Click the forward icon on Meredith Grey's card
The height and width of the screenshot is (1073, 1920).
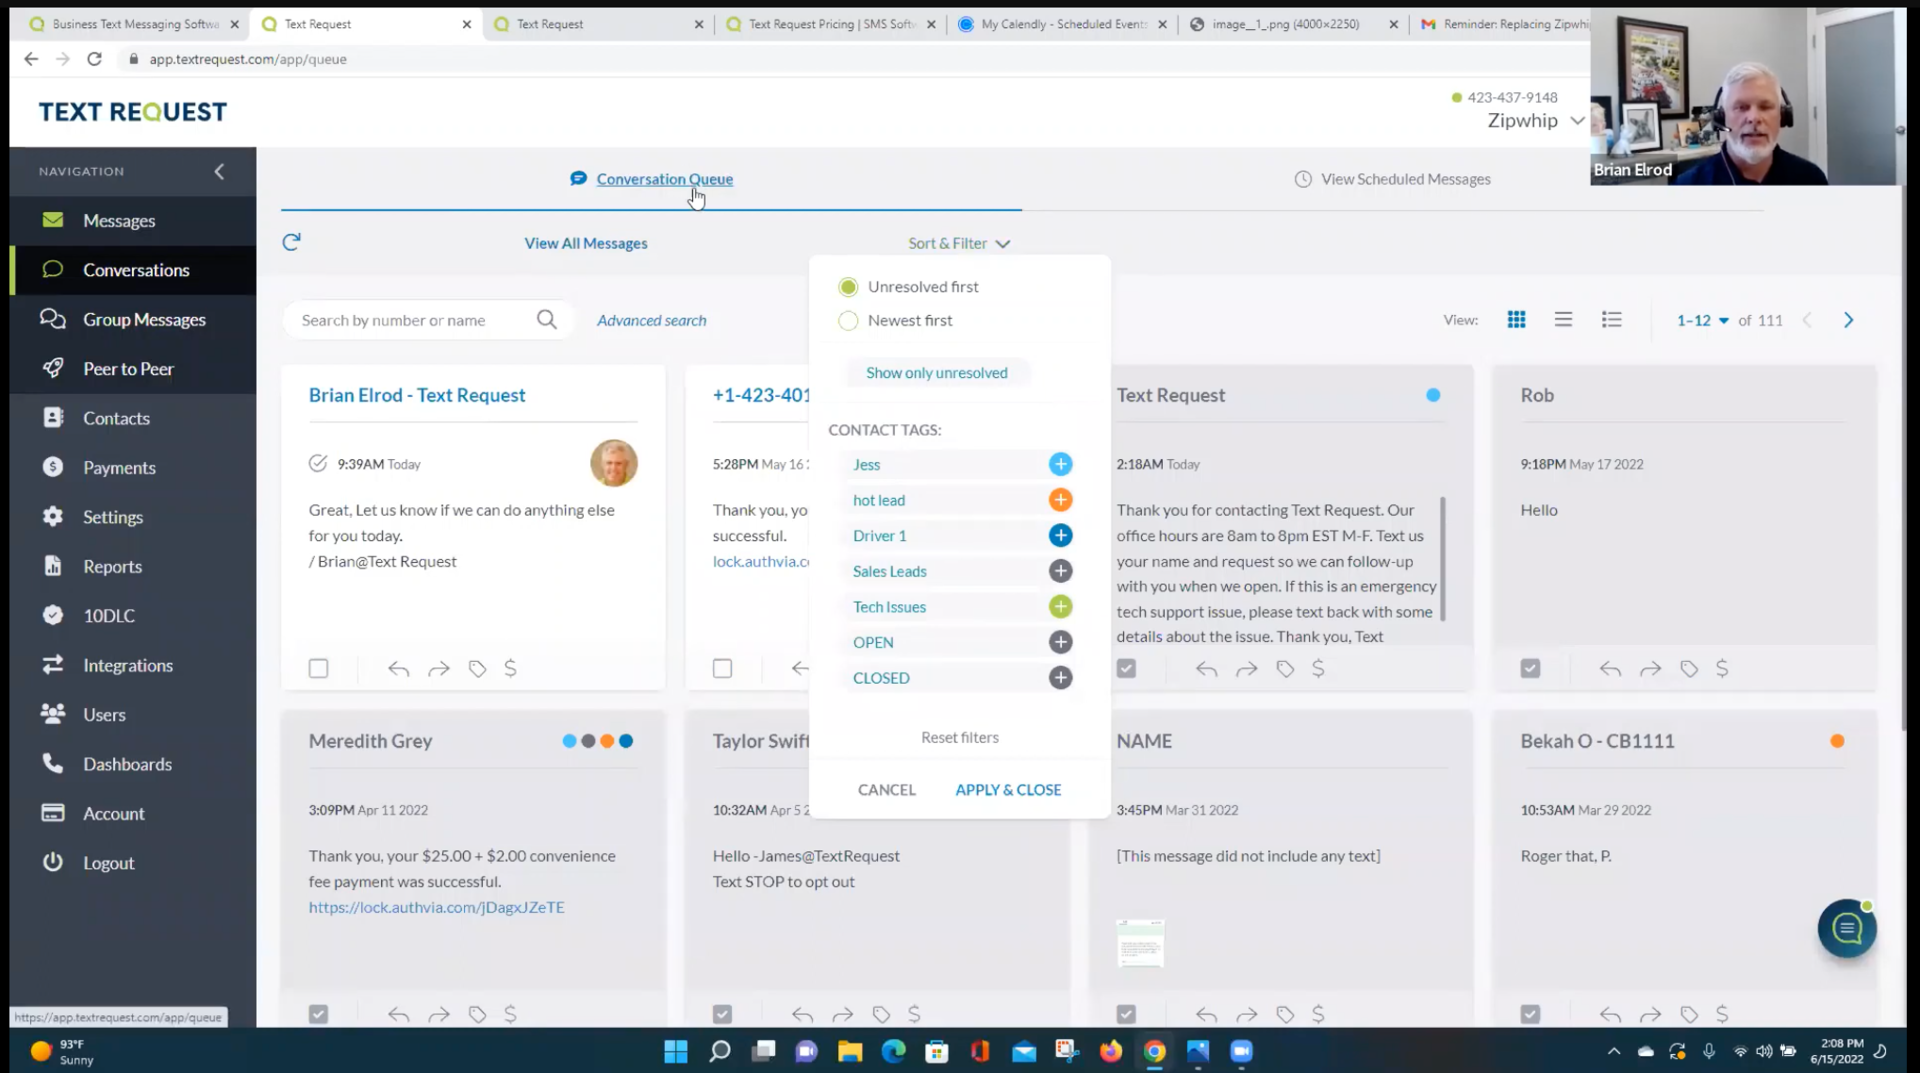(x=438, y=1013)
